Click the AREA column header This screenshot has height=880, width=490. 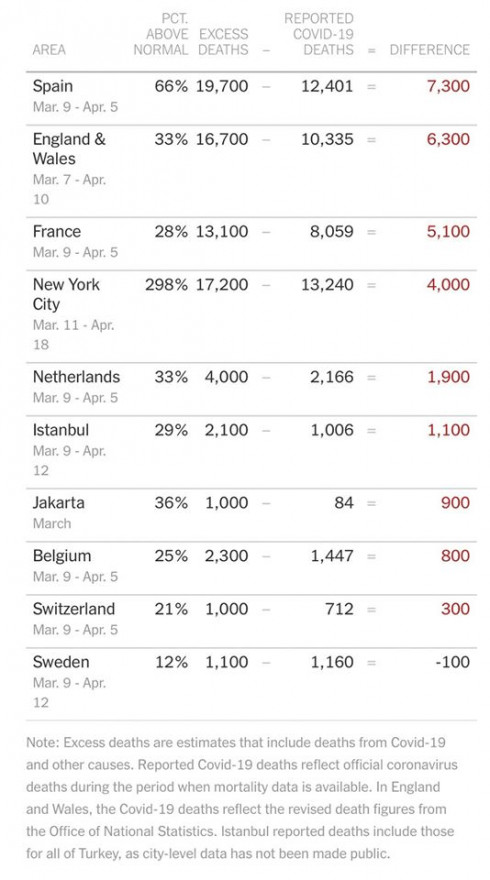[49, 50]
